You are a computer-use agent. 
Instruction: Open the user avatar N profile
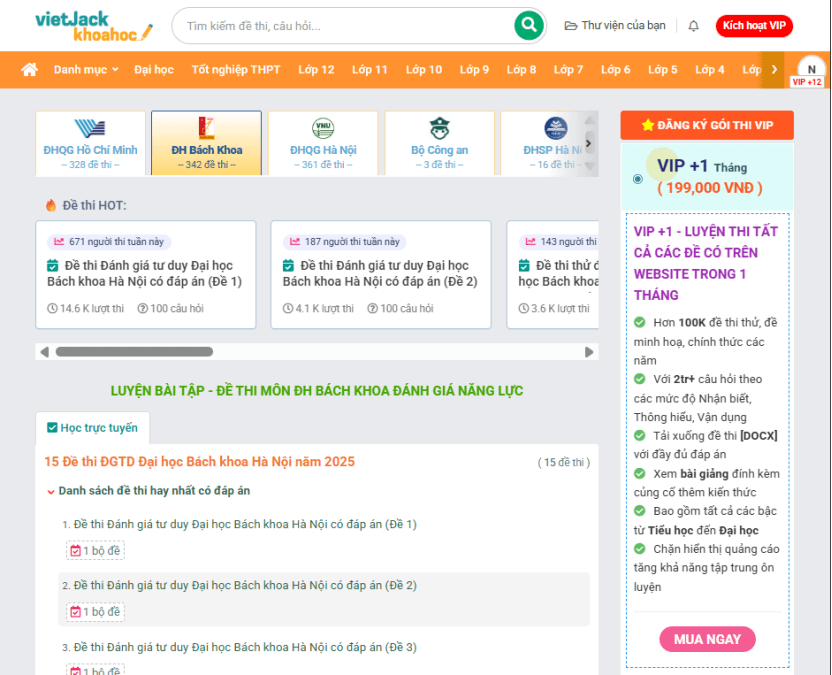tap(811, 70)
